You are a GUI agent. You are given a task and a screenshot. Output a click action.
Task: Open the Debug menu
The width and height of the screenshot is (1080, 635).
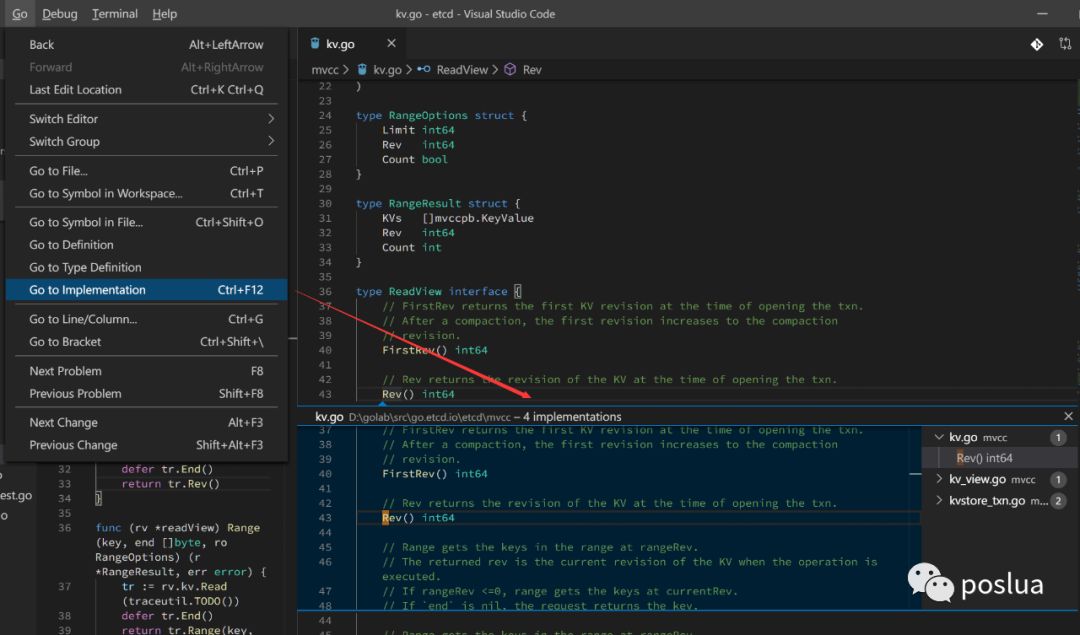59,14
